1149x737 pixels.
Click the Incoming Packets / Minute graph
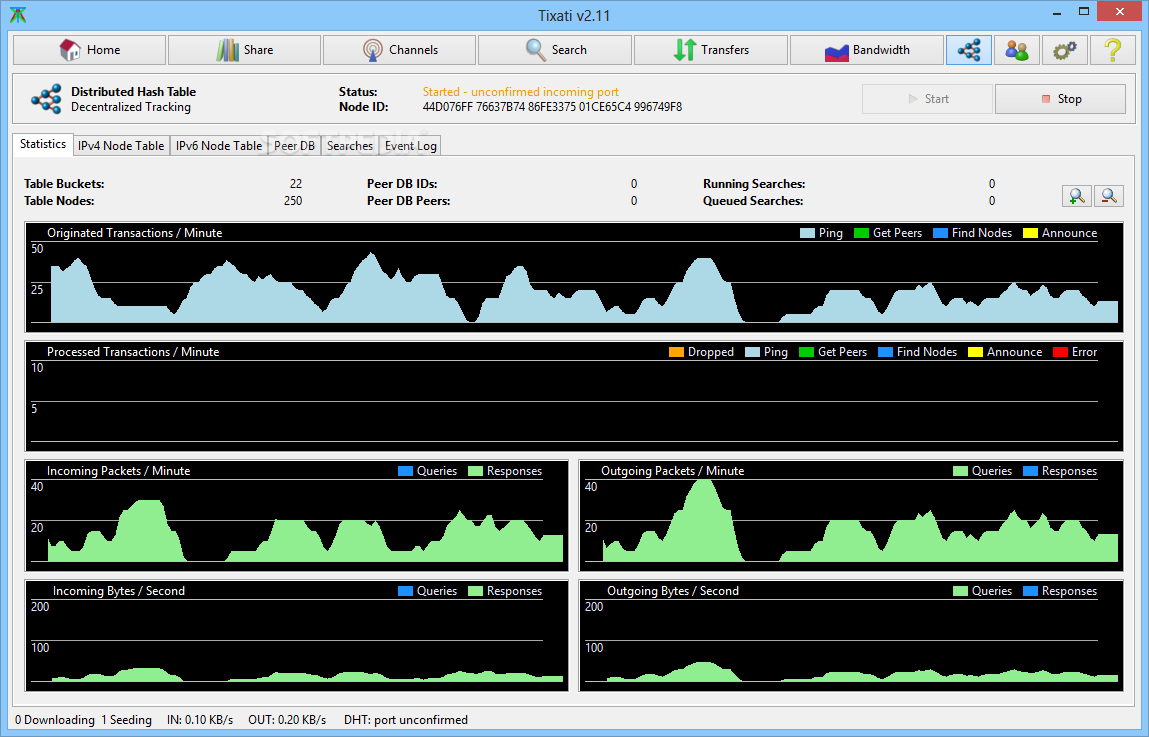pos(297,516)
